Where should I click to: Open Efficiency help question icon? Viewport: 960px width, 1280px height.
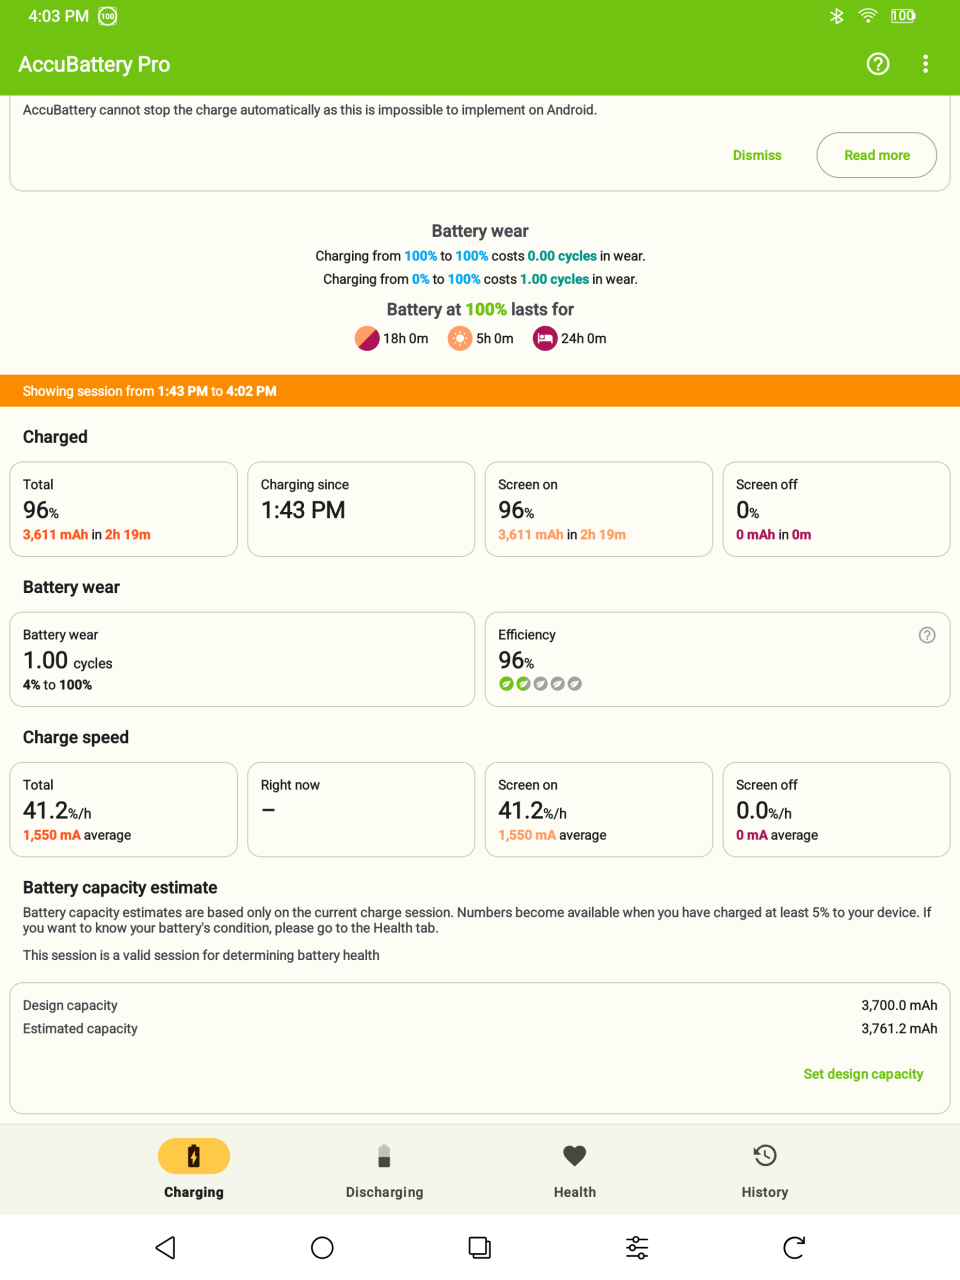click(927, 635)
